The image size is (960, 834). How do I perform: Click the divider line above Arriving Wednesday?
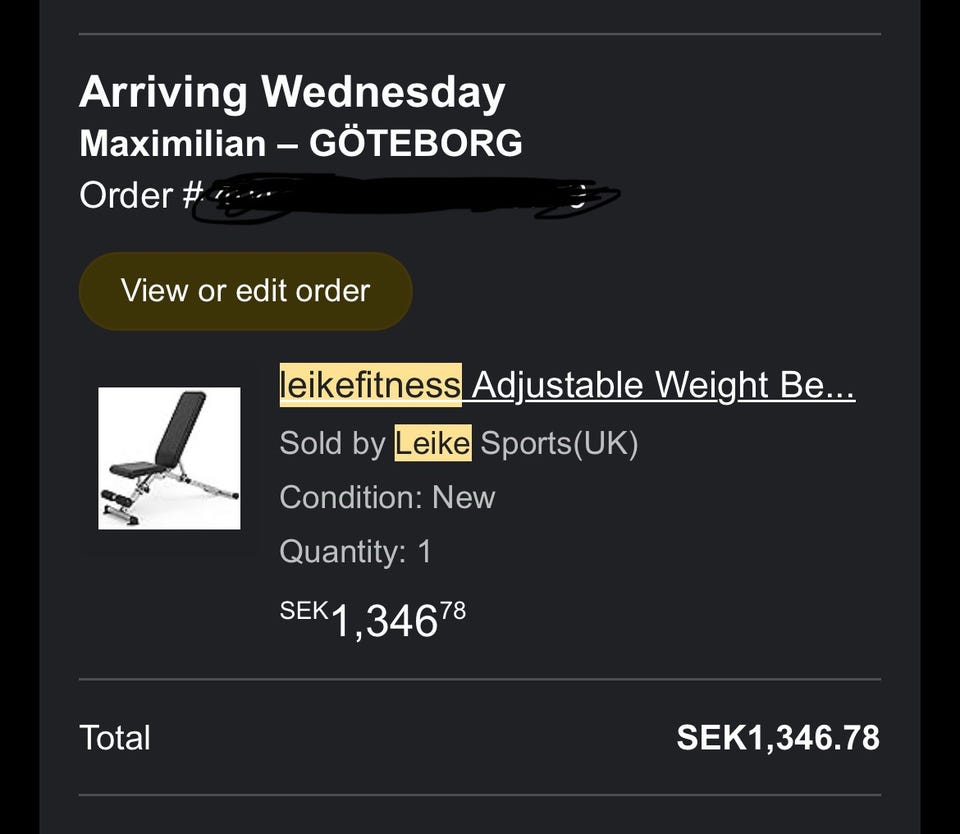tap(480, 34)
